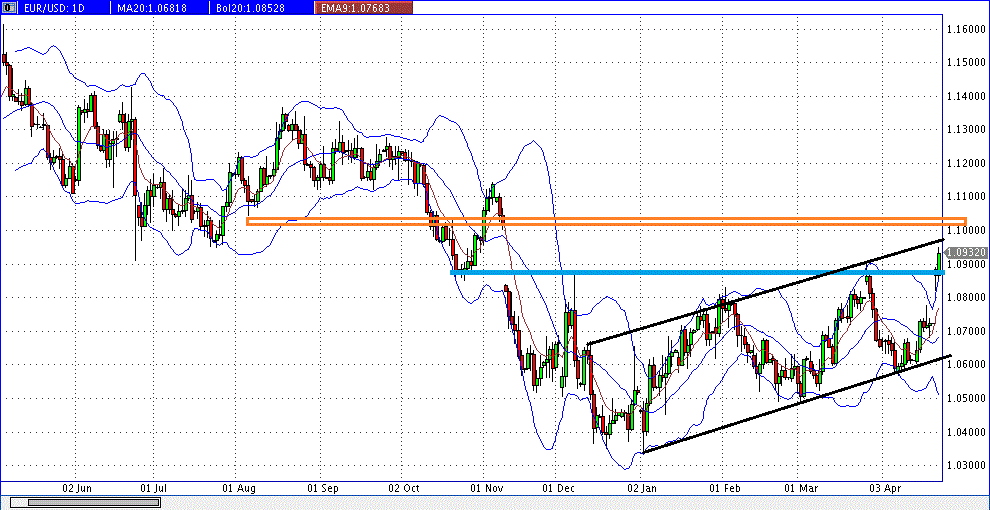Click the 1.15000 price axis label
Screen dimensions: 990x510
pyautogui.click(x=965, y=62)
